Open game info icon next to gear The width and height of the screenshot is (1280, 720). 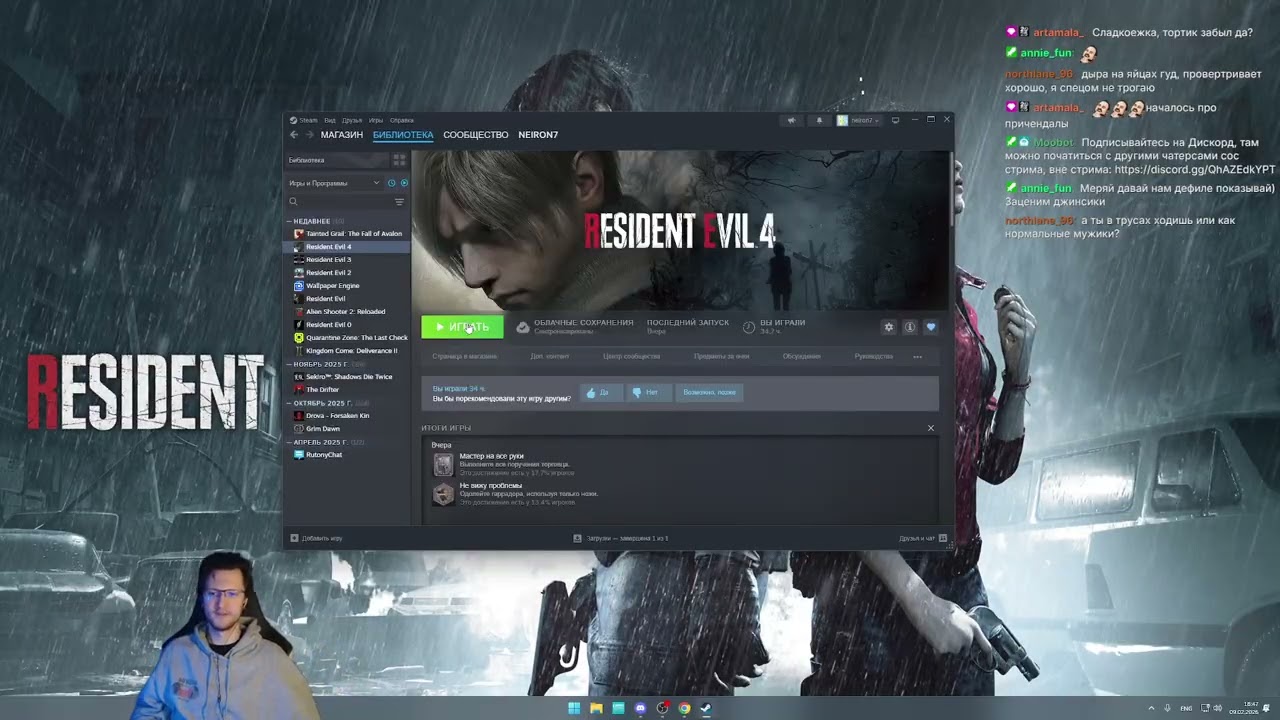910,327
